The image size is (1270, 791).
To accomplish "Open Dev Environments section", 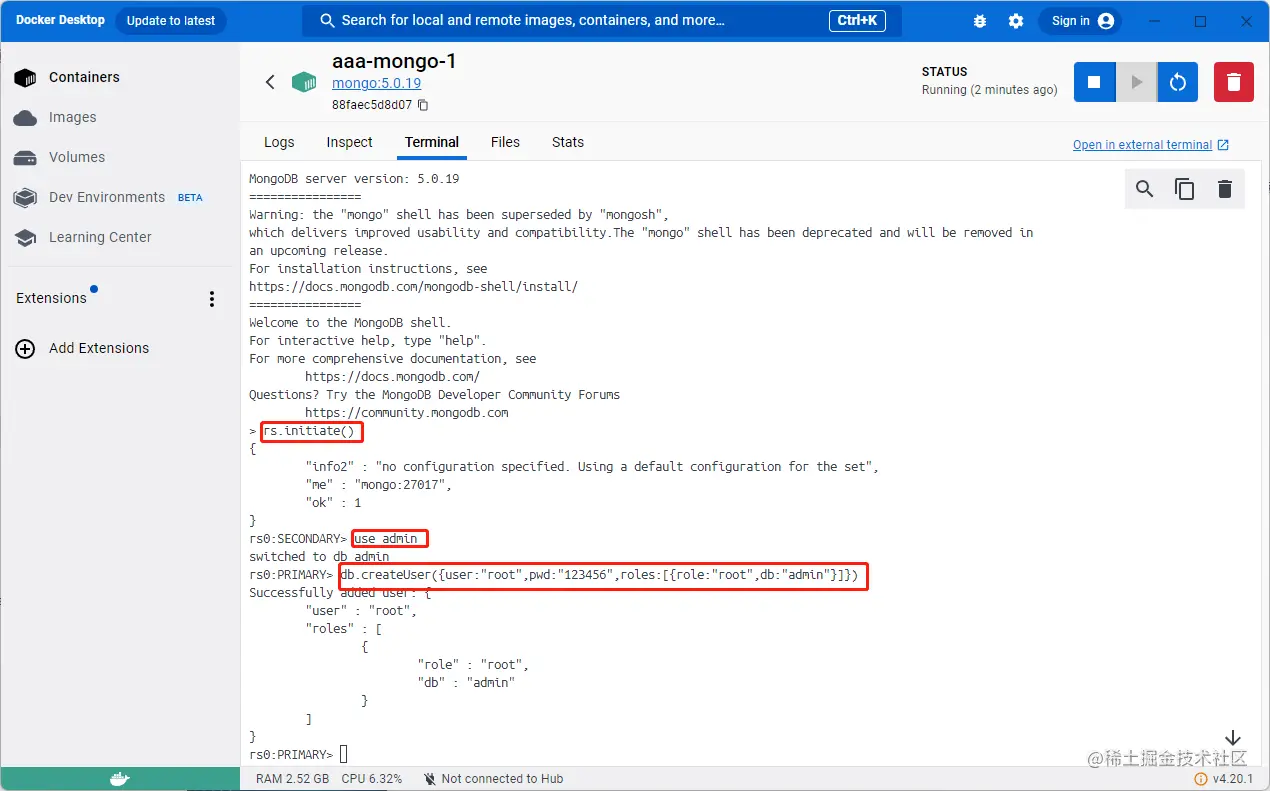I will click(107, 197).
